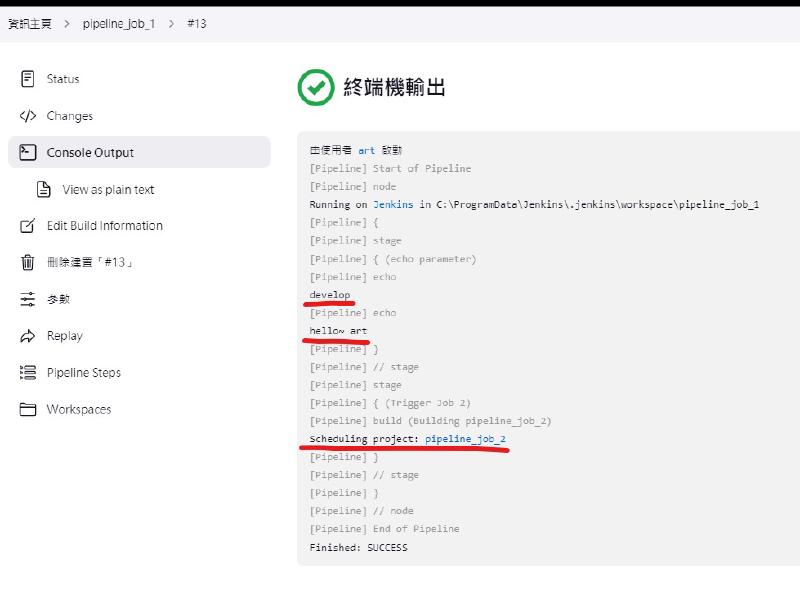800x604 pixels.
Task: Click the Status document icon
Action: [28, 79]
